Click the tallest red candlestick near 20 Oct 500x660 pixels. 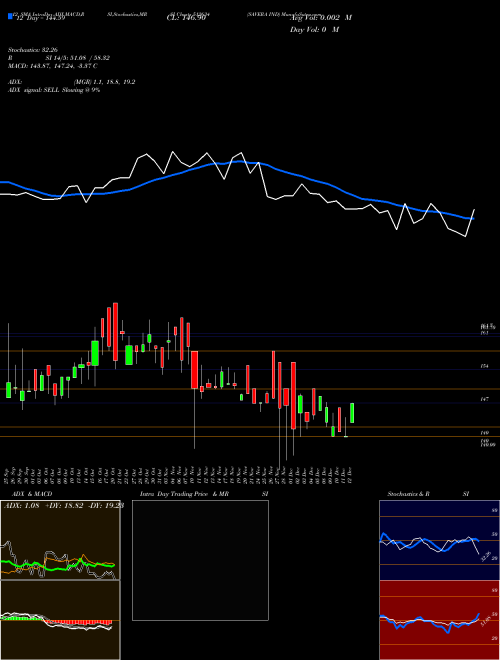click(x=115, y=332)
